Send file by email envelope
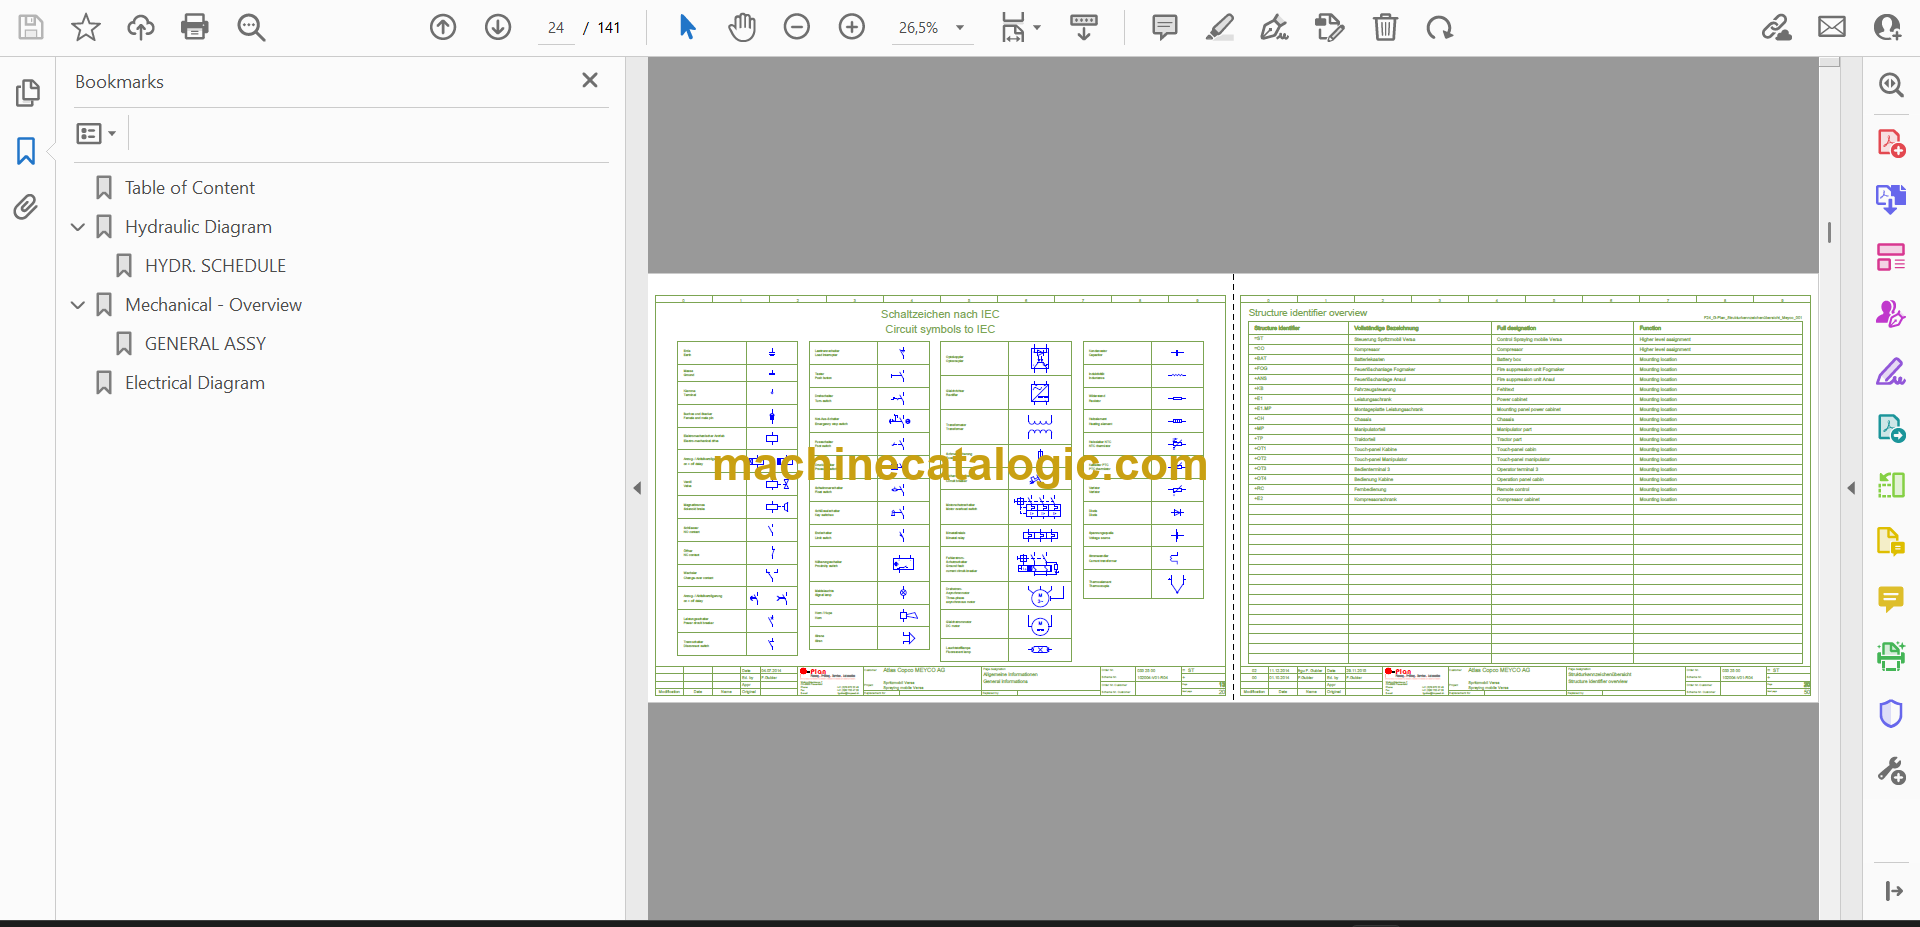The image size is (1920, 927). tap(1832, 27)
